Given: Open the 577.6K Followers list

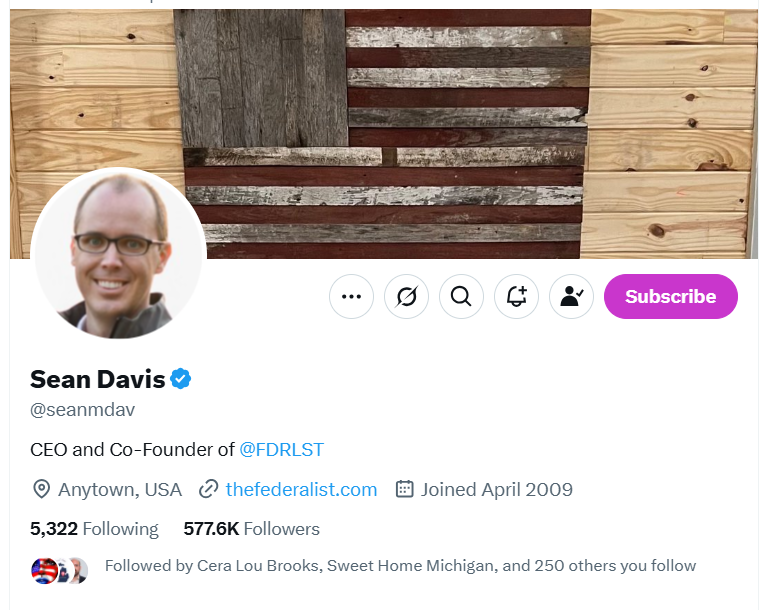Looking at the screenshot, I should click(251, 529).
